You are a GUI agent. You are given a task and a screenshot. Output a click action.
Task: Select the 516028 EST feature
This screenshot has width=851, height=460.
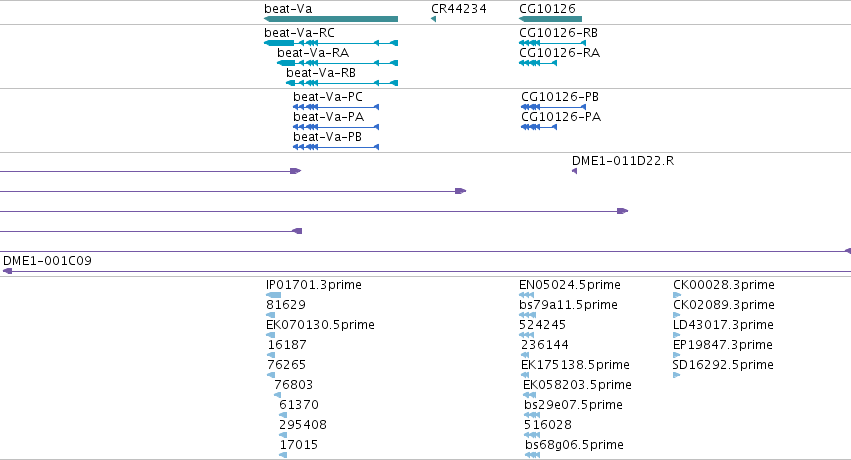click(x=548, y=426)
